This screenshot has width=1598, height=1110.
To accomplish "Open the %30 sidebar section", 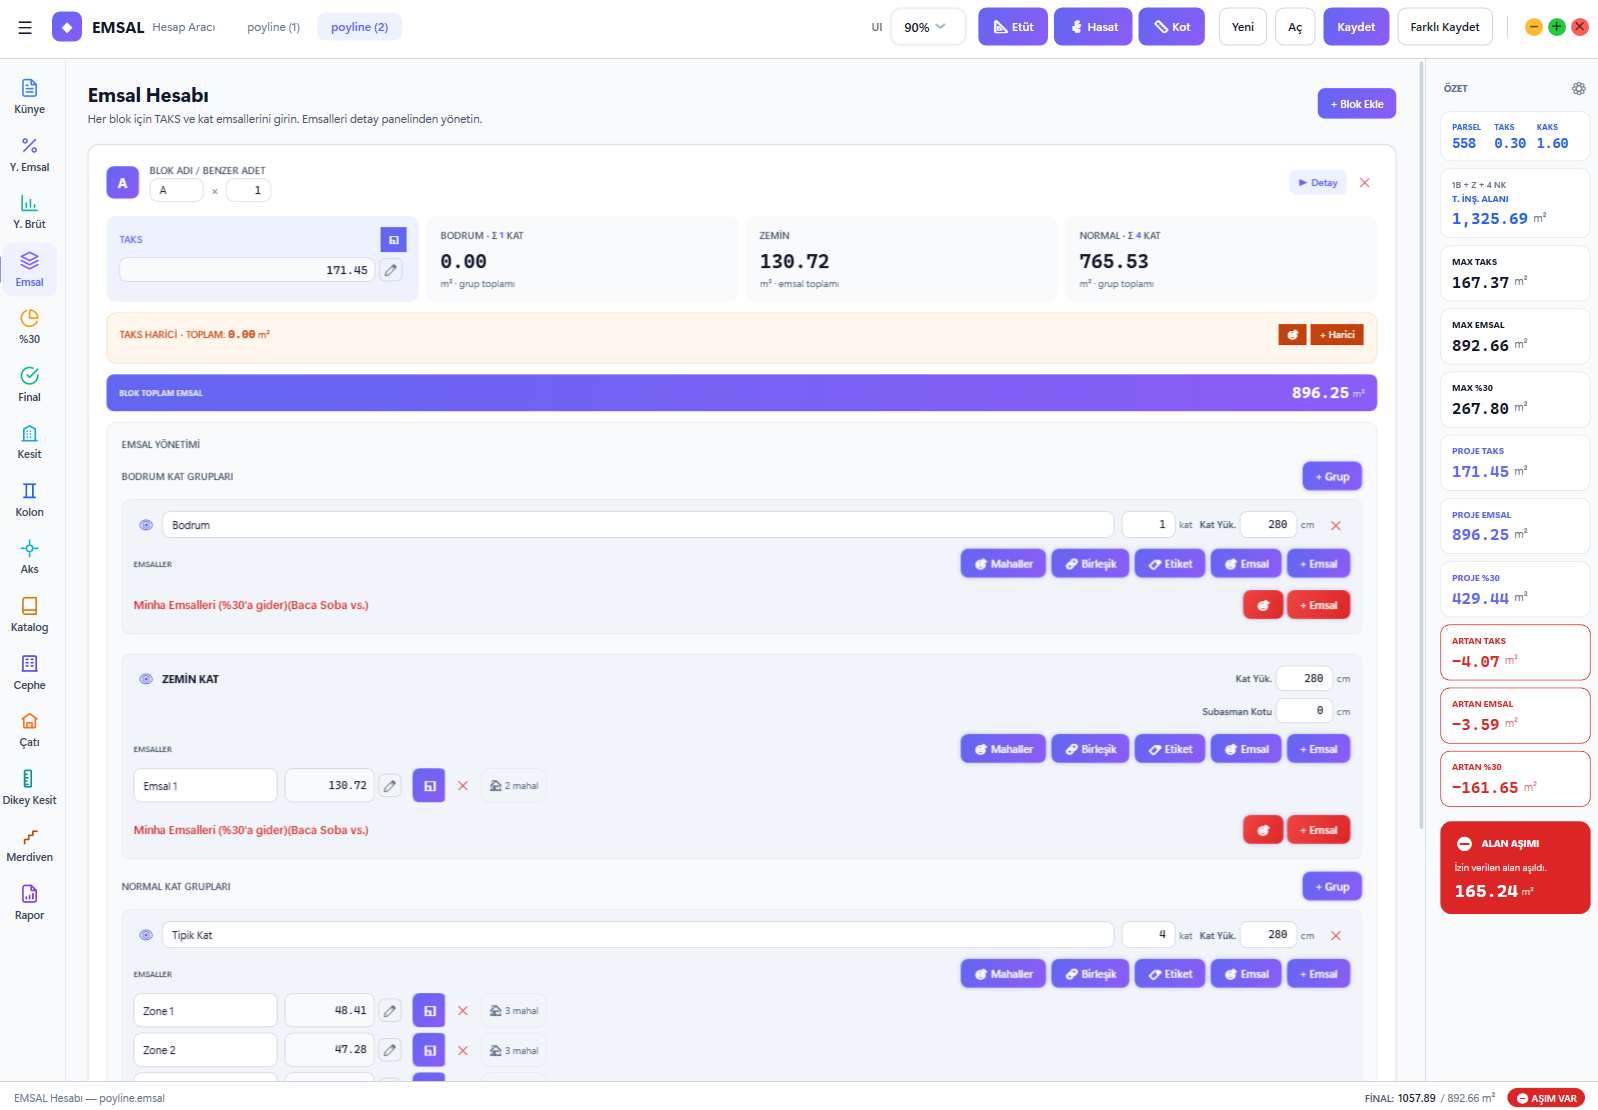I will point(29,327).
